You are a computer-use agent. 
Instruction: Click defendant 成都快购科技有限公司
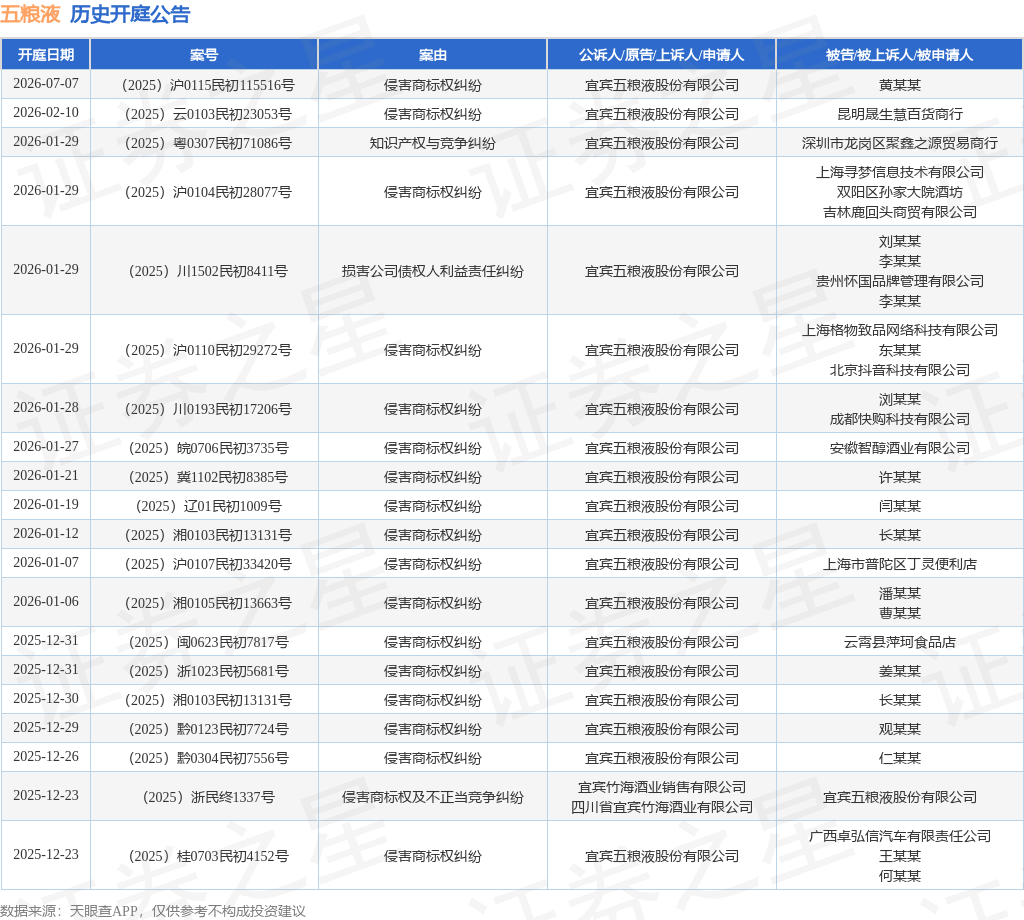tap(899, 419)
